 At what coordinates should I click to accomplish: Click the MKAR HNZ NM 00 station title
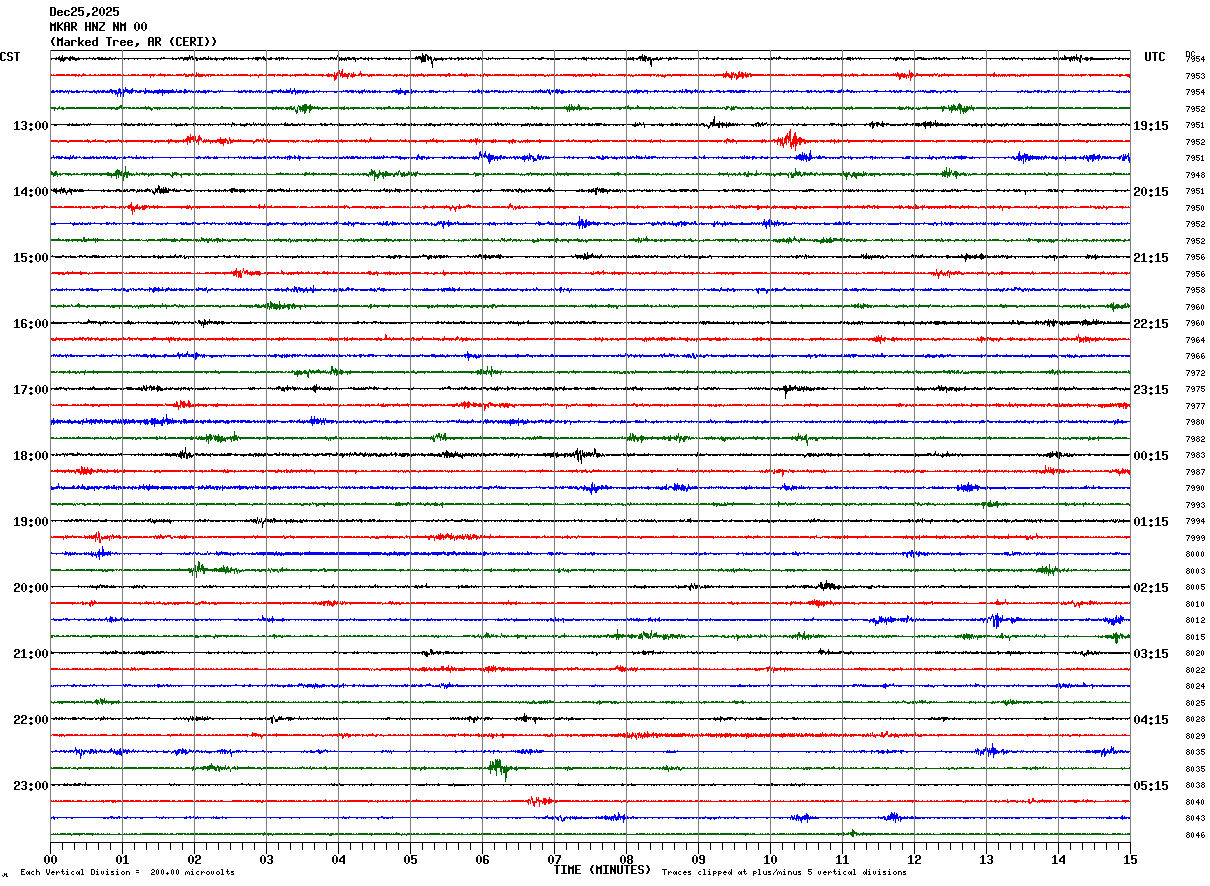click(98, 27)
